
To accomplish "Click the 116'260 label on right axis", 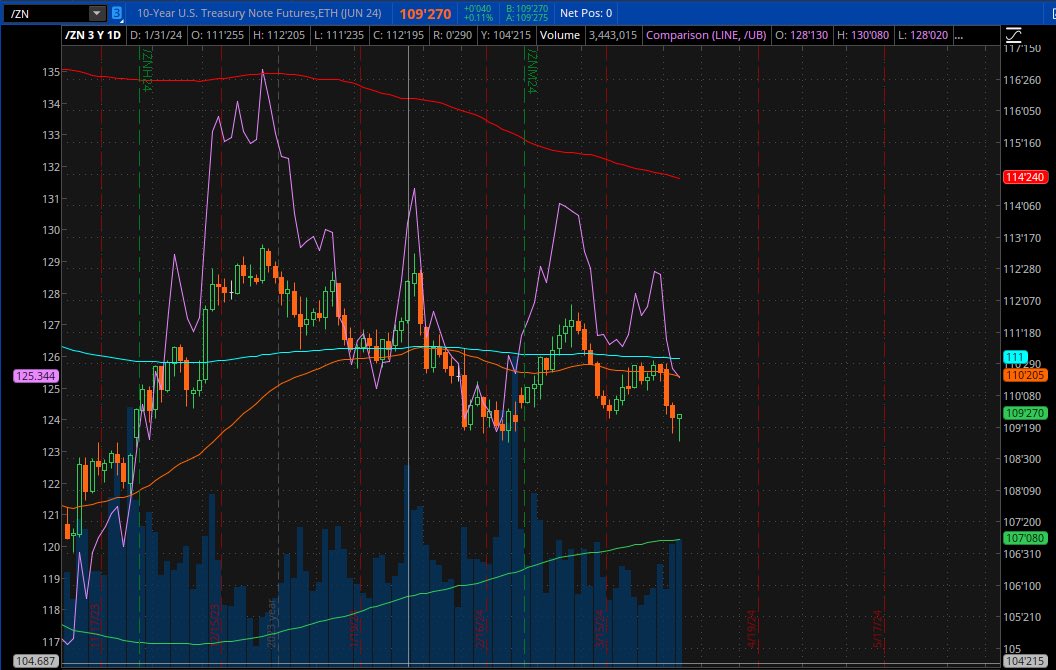I will coord(1022,79).
